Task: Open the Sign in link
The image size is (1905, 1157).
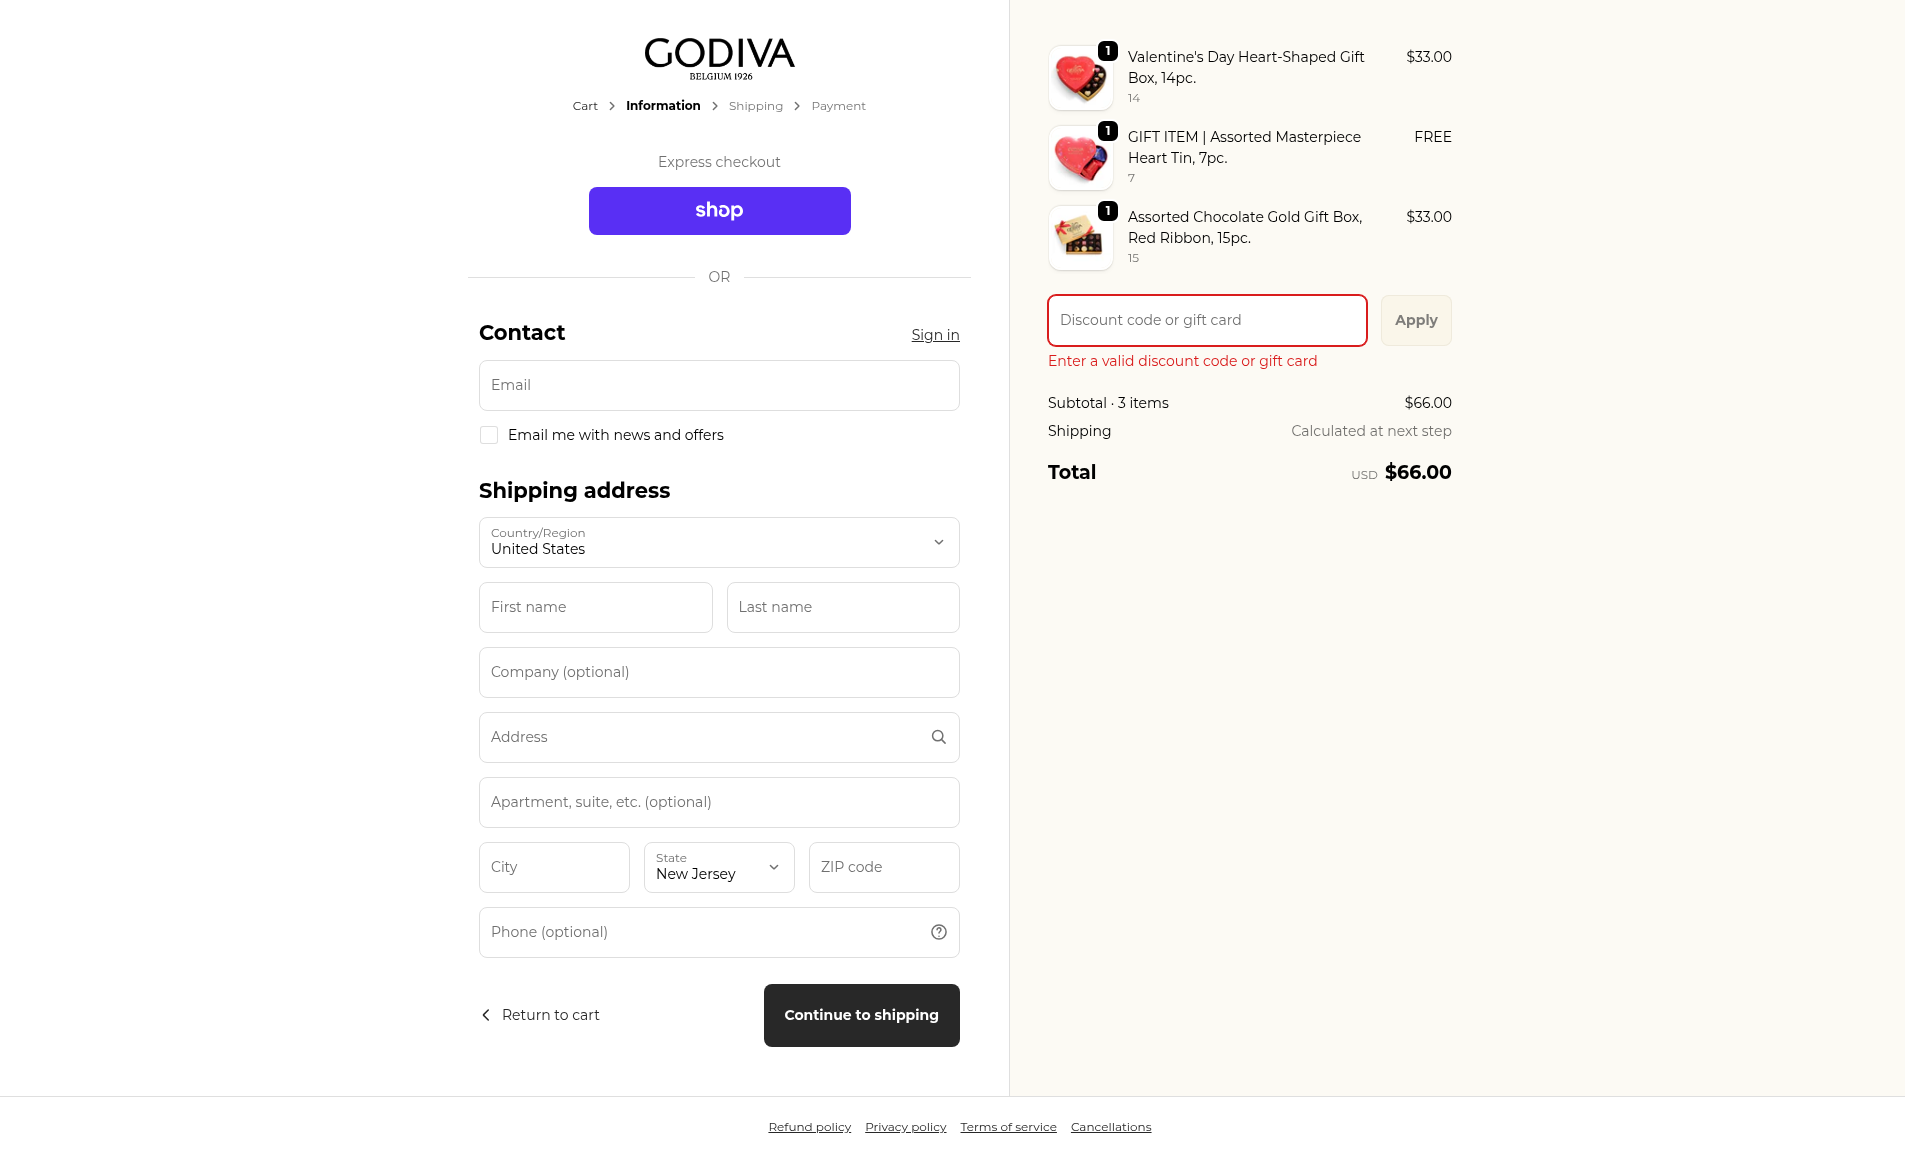Action: tap(935, 335)
